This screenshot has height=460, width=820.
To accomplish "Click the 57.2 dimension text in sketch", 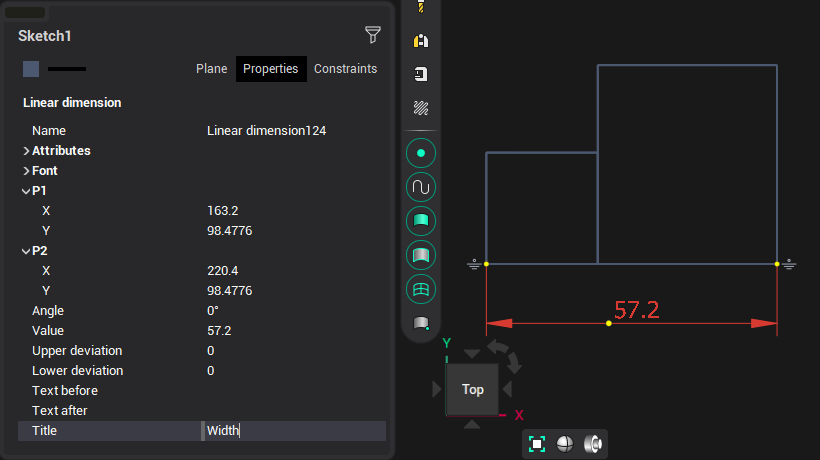I will [x=636, y=310].
